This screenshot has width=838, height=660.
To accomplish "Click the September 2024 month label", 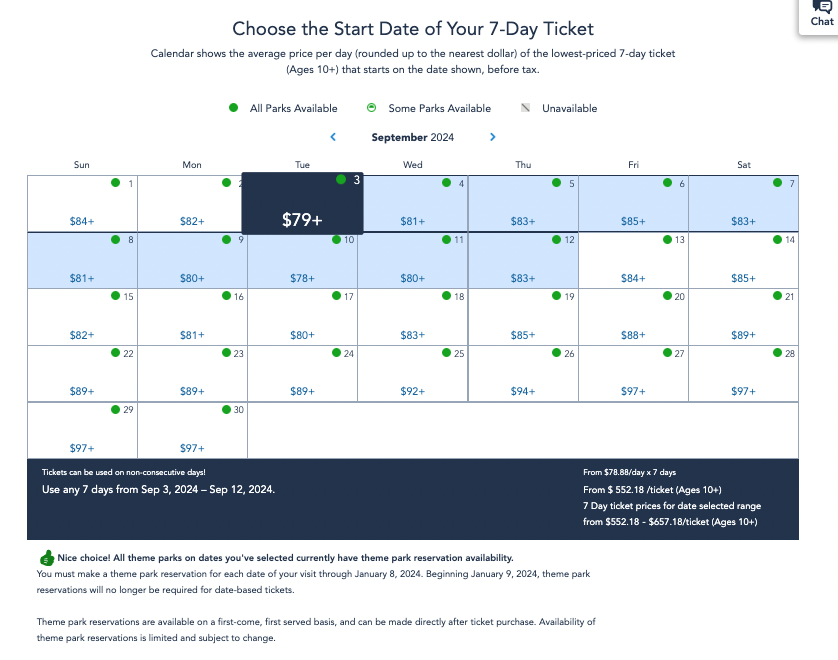I will coord(413,137).
